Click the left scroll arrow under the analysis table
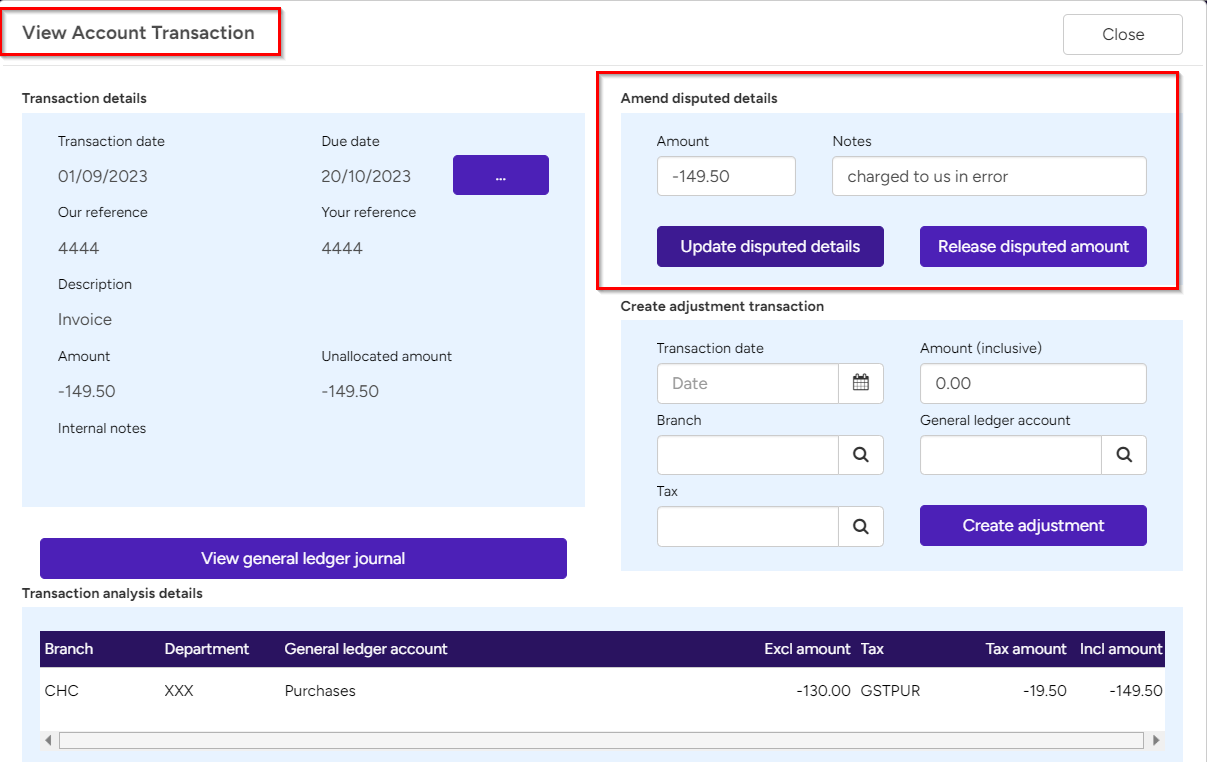Viewport: 1207px width, 762px height. (47, 739)
